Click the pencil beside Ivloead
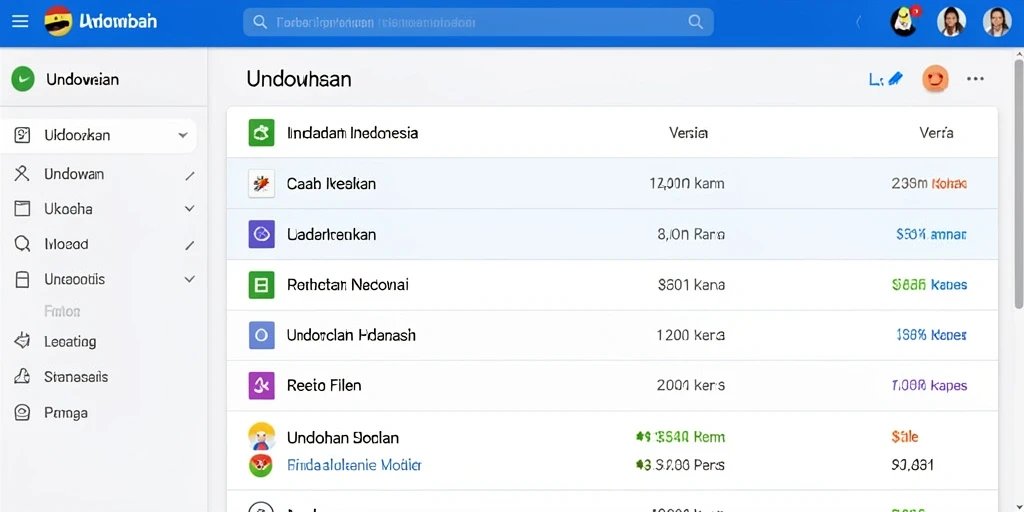The height and width of the screenshot is (512, 1024). point(189,246)
